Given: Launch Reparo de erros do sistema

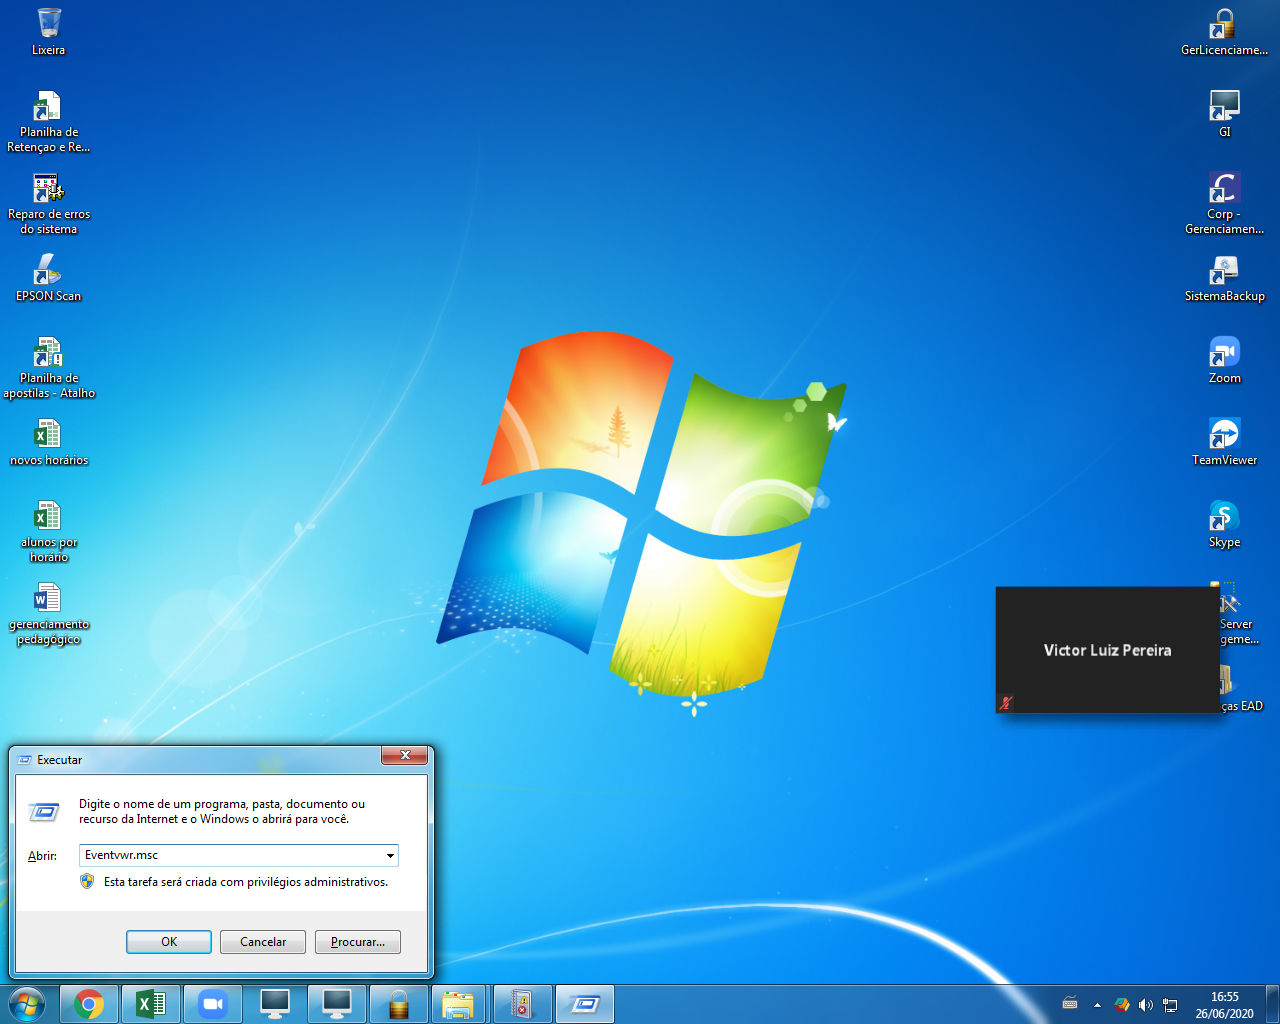Looking at the screenshot, I should pos(48,204).
